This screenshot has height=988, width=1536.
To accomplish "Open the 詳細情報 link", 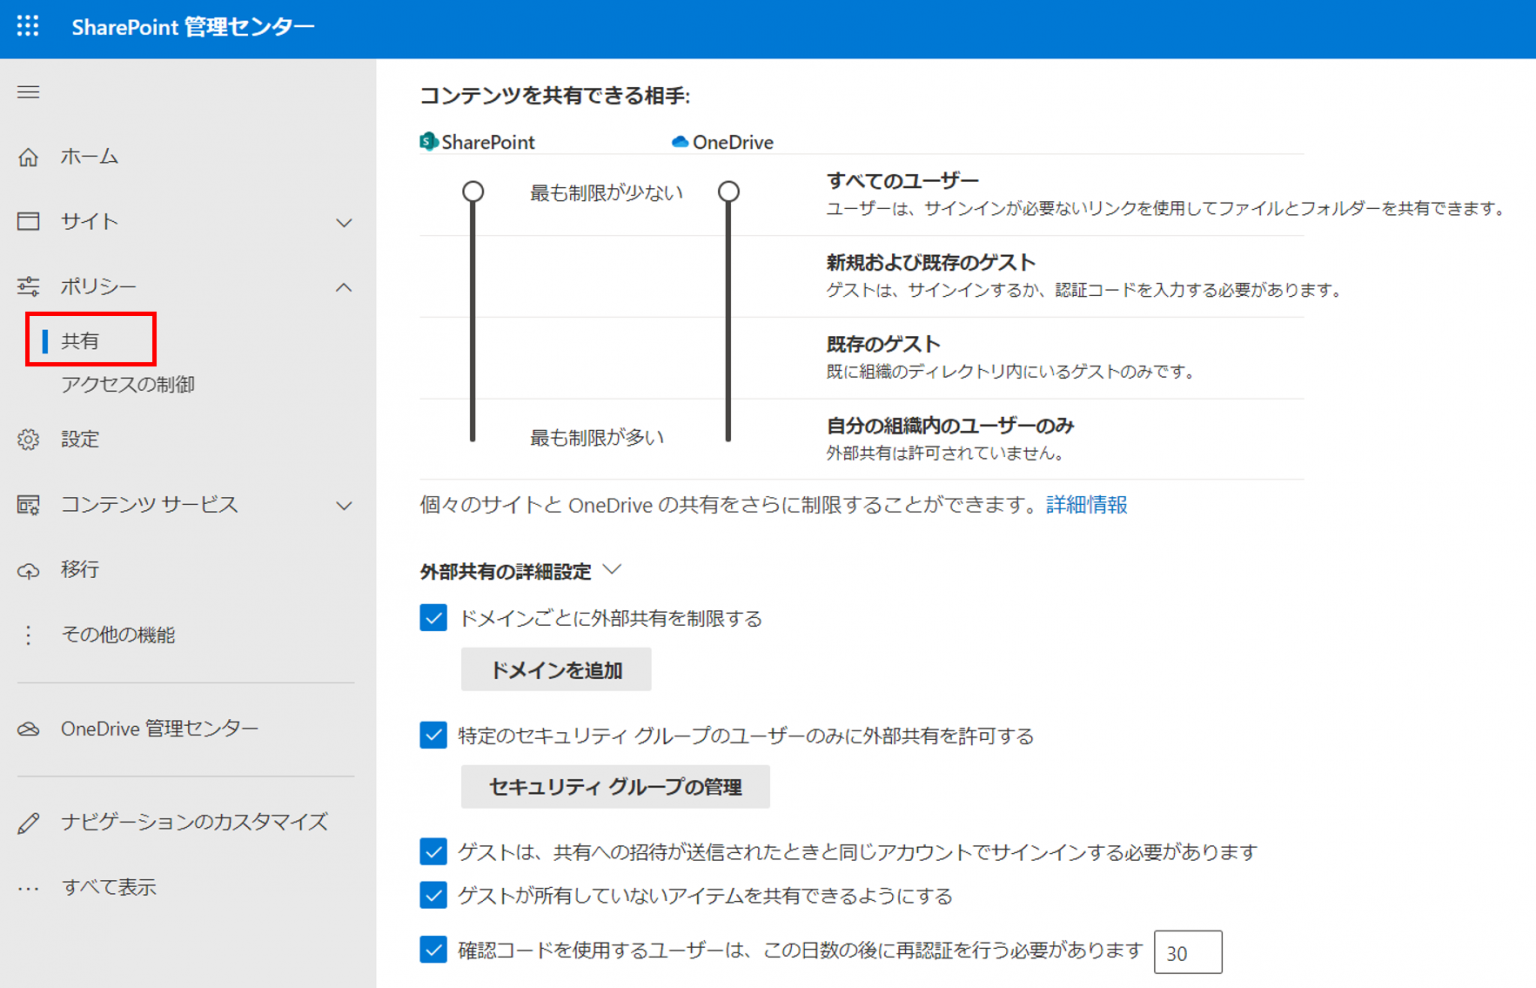I will click(1087, 504).
